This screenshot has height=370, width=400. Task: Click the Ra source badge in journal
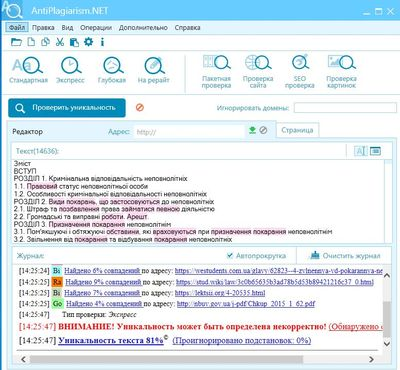pyautogui.click(x=57, y=282)
